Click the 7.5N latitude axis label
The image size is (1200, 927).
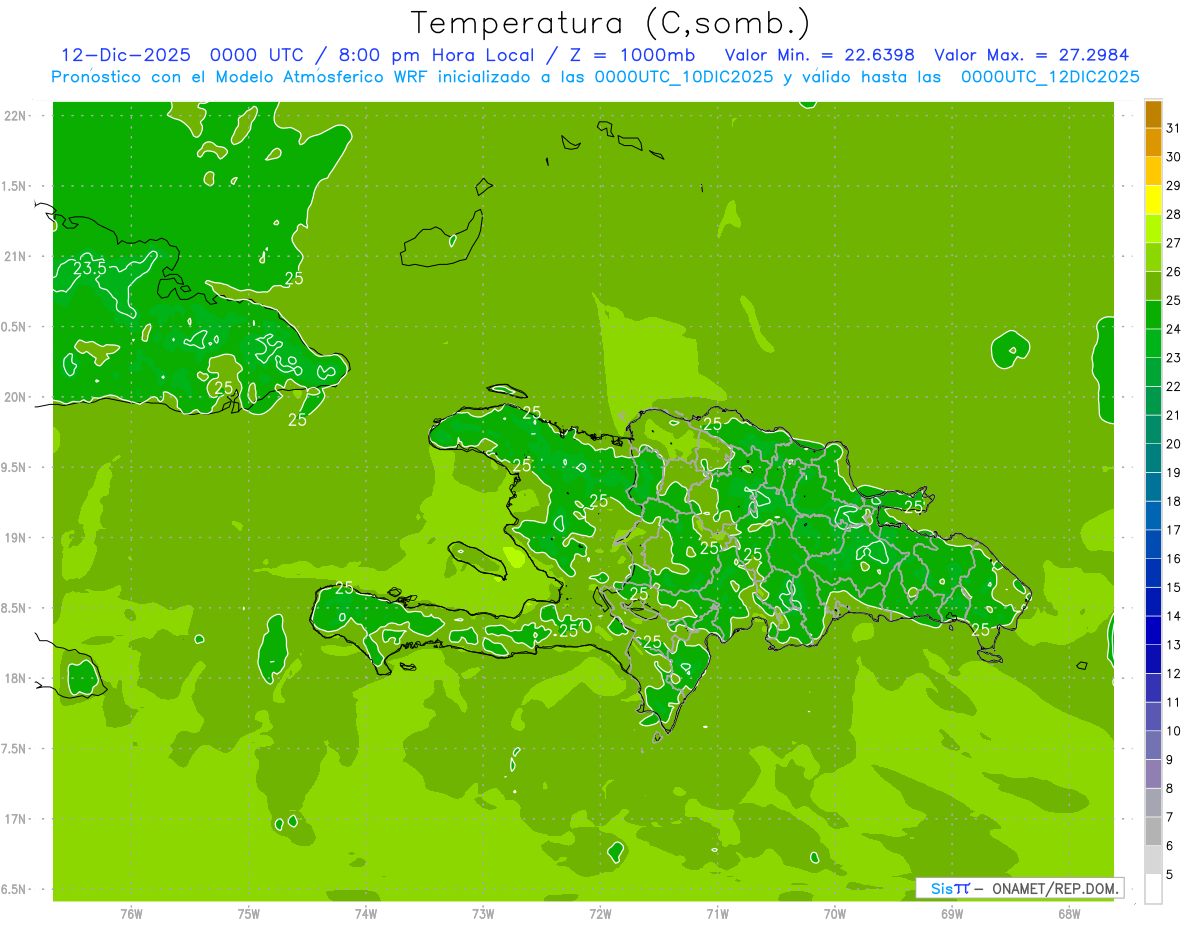pyautogui.click(x=15, y=749)
